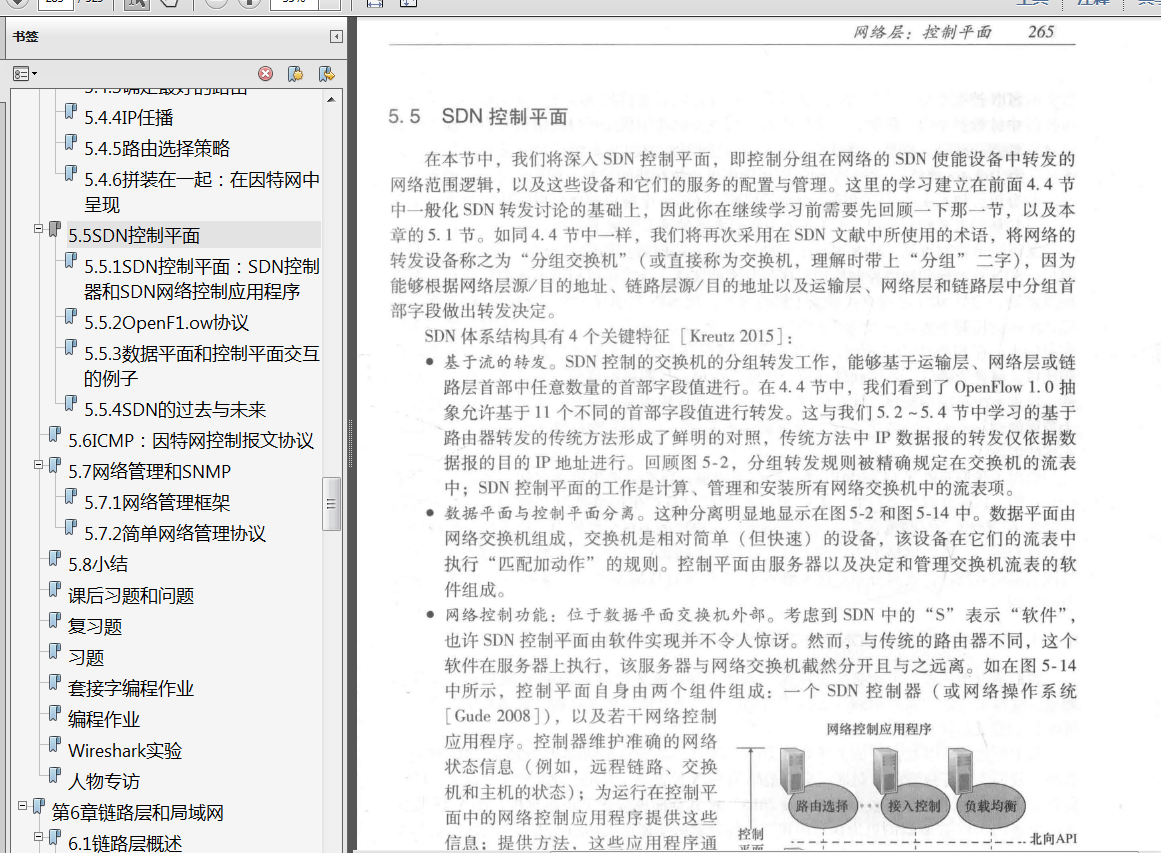Click the bookmark icon beside 人物专访

click(x=54, y=775)
